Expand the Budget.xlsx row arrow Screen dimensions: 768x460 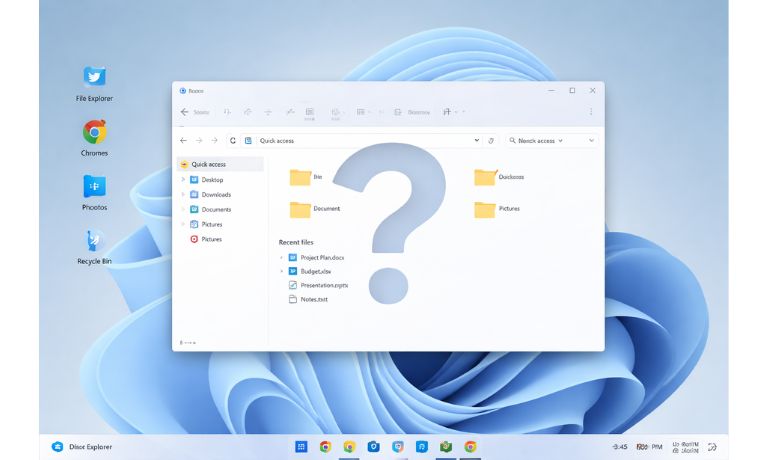[x=281, y=271]
